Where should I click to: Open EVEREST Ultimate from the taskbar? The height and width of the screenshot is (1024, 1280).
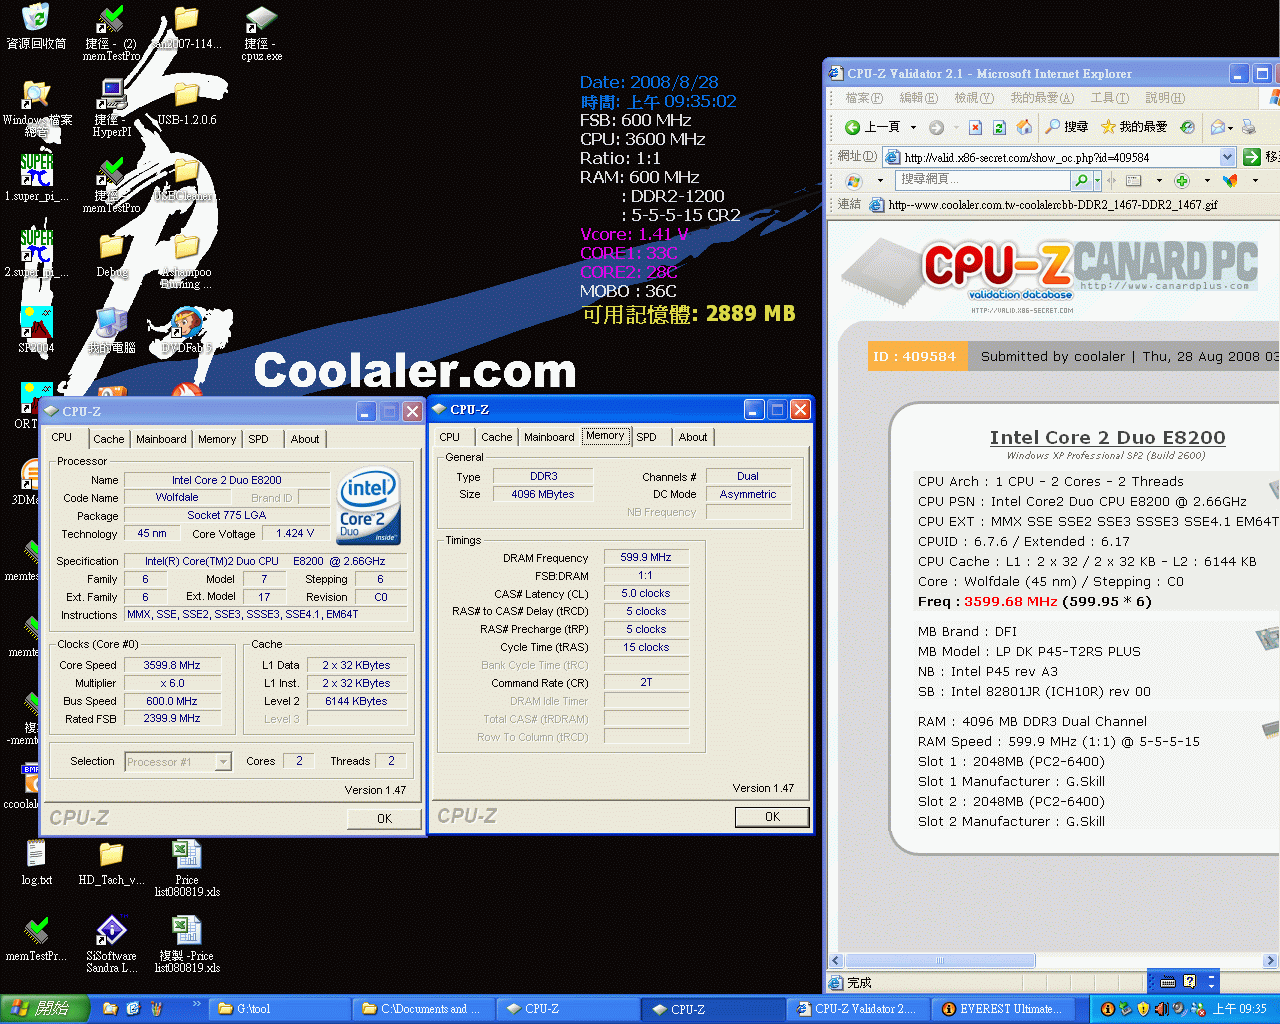click(x=1004, y=1009)
